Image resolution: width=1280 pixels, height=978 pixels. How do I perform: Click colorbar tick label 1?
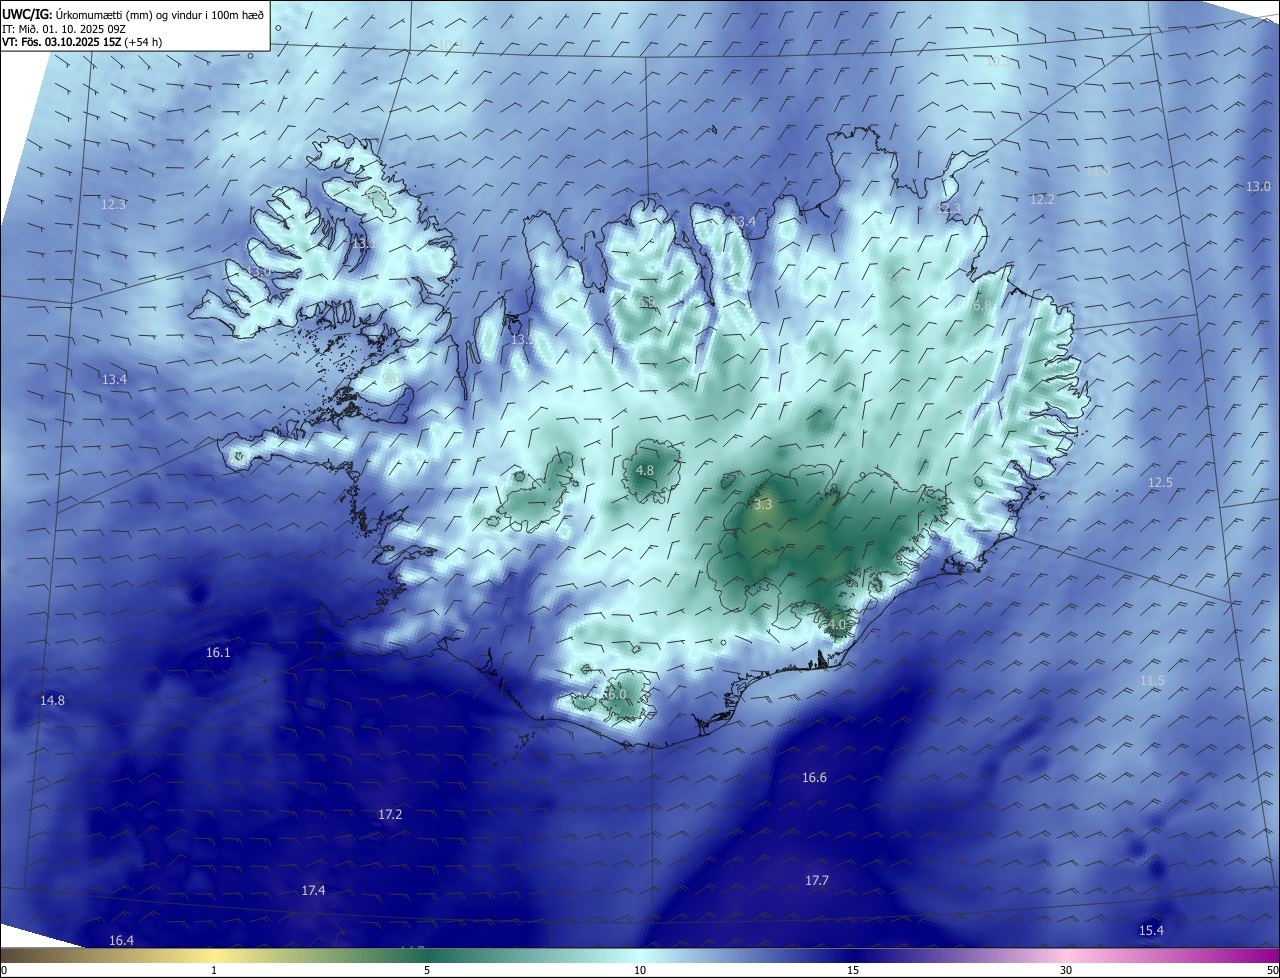tap(215, 970)
